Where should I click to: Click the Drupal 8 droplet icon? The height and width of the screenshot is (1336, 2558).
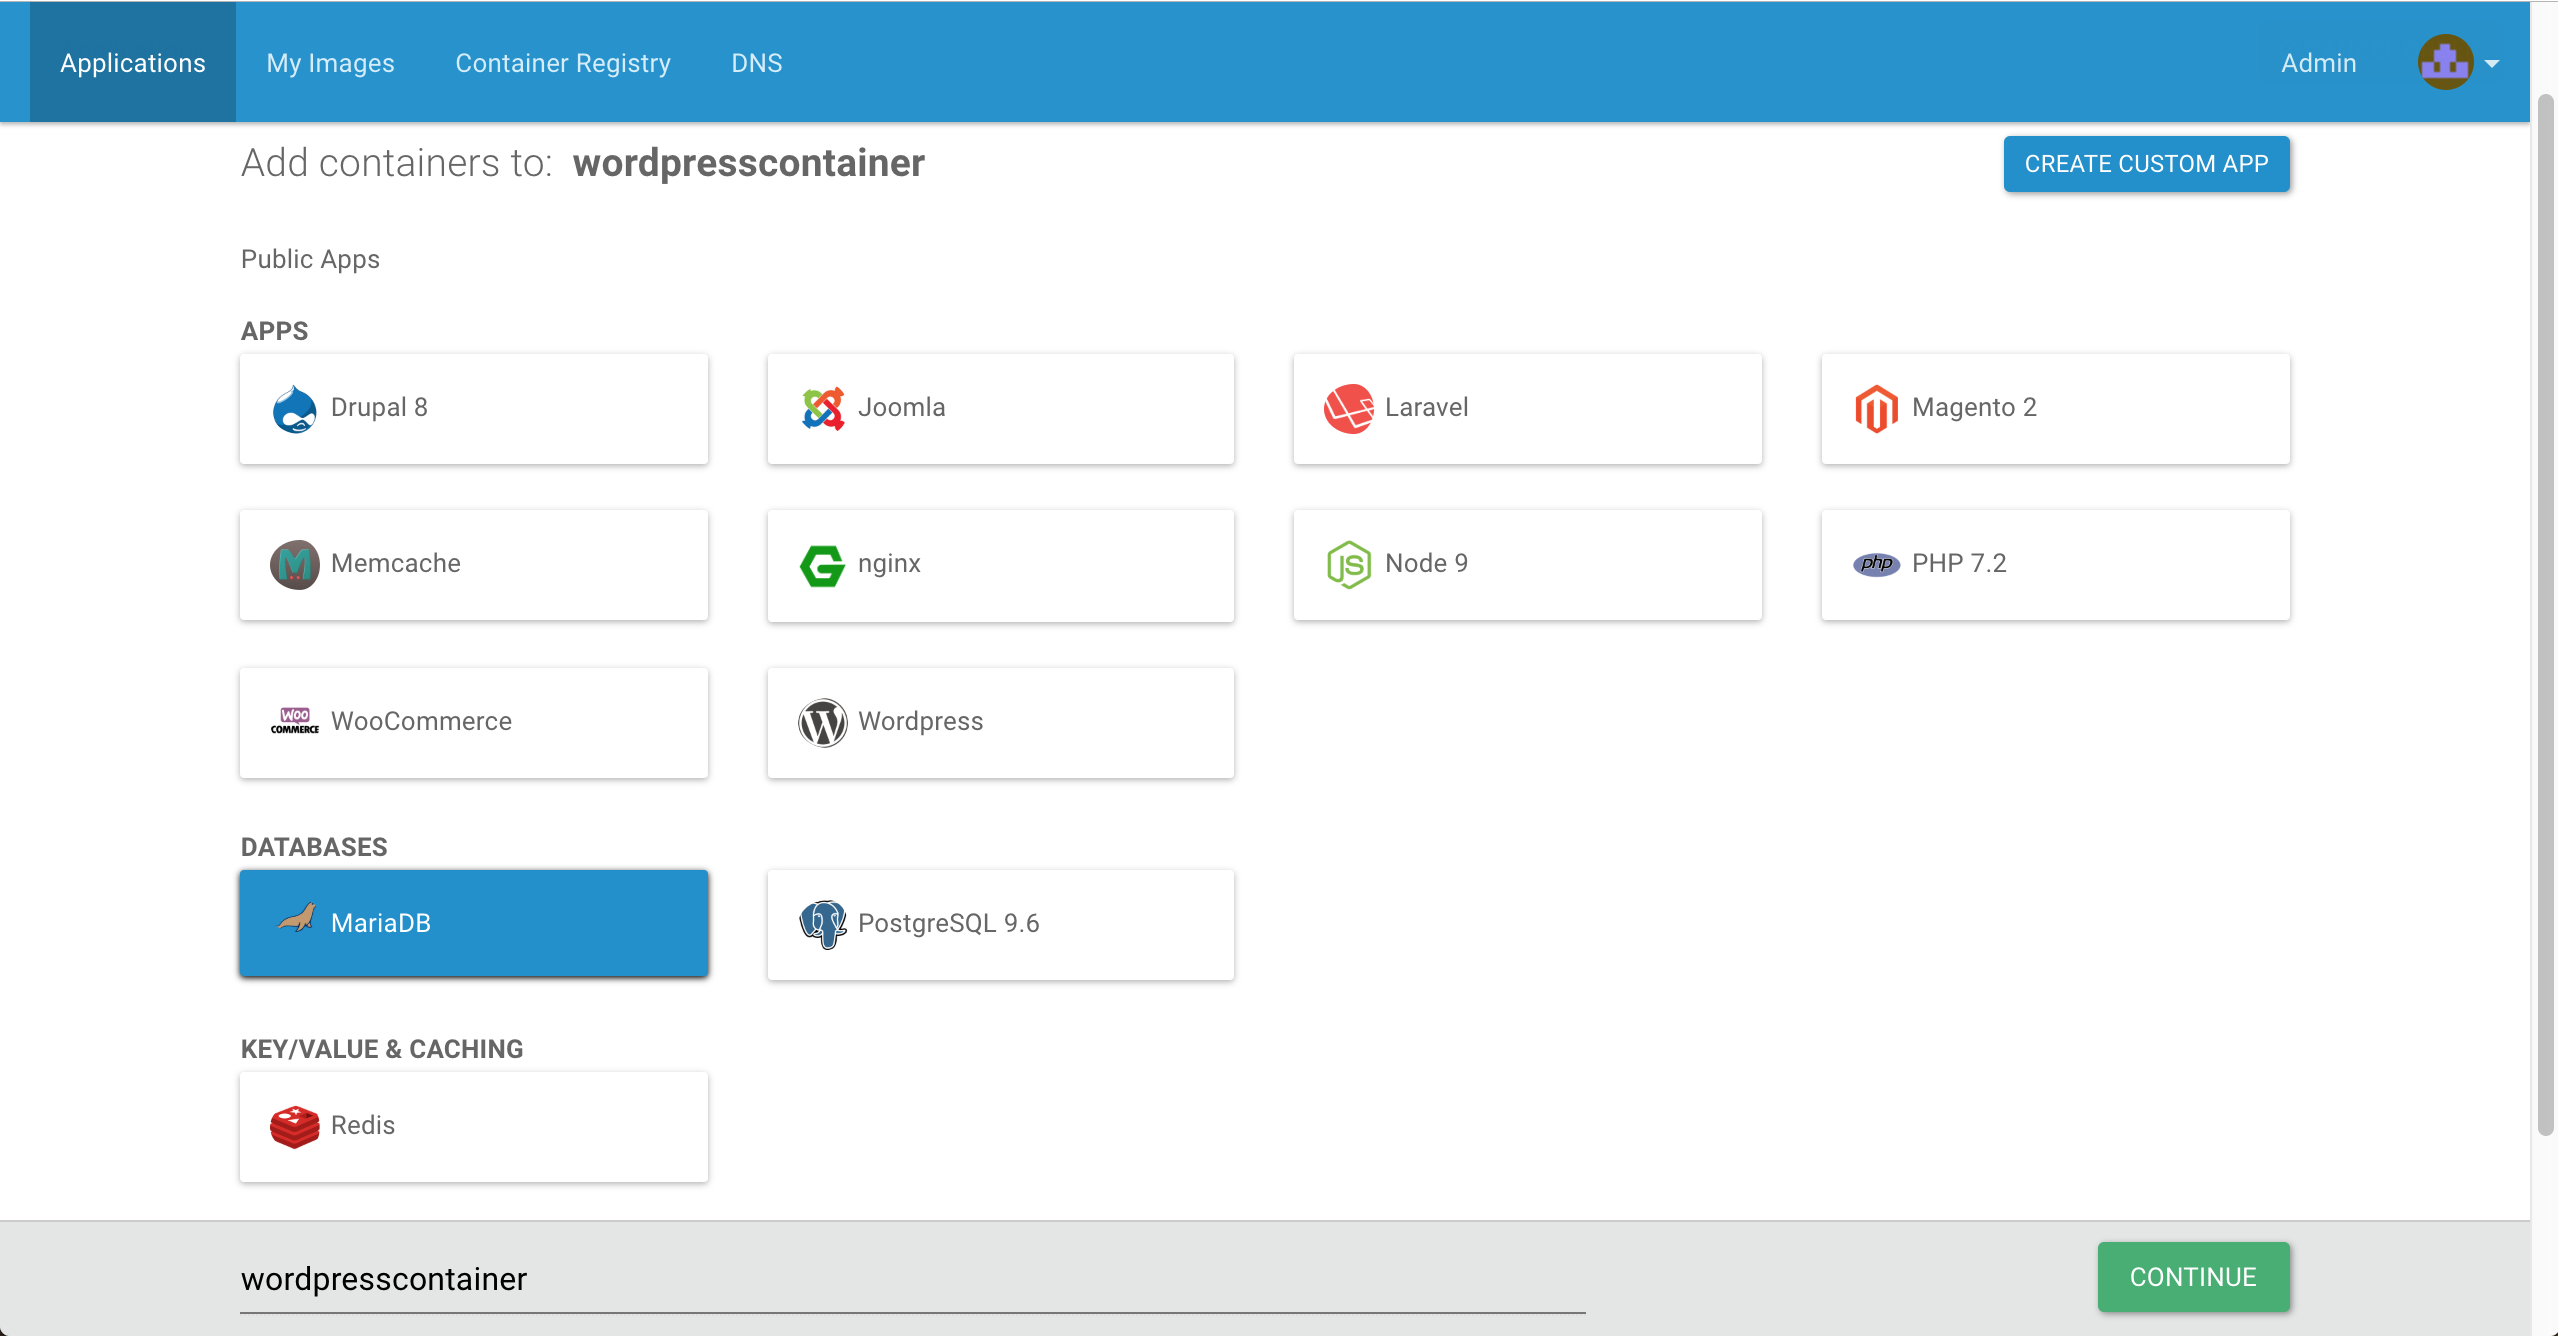pos(294,409)
